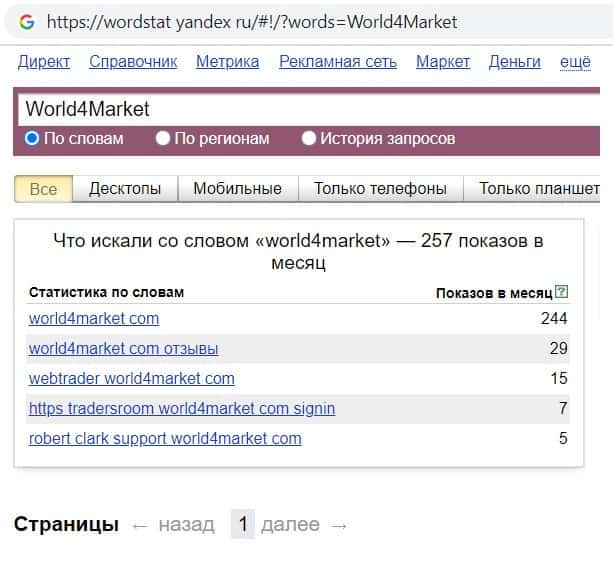Open the 'Мобильные' tab

point(237,188)
